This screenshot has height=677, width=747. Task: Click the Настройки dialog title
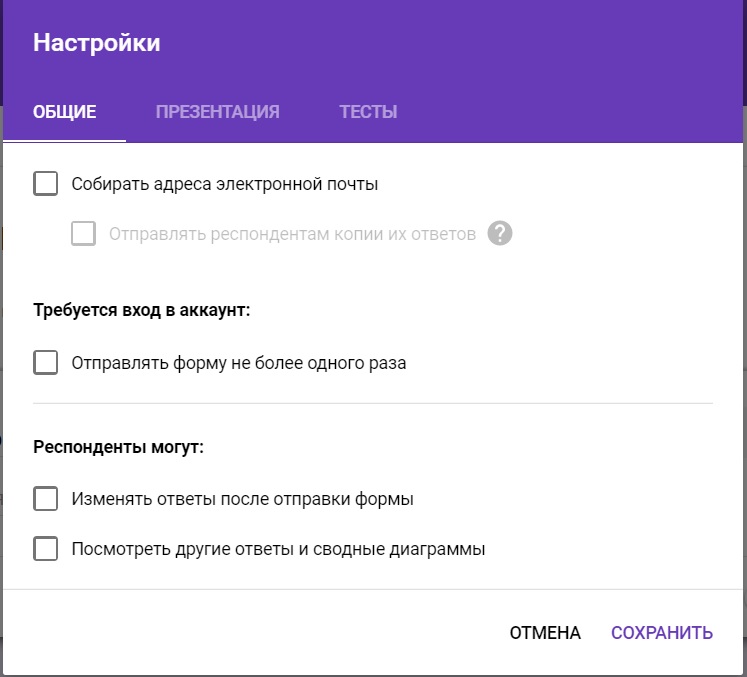point(96,43)
